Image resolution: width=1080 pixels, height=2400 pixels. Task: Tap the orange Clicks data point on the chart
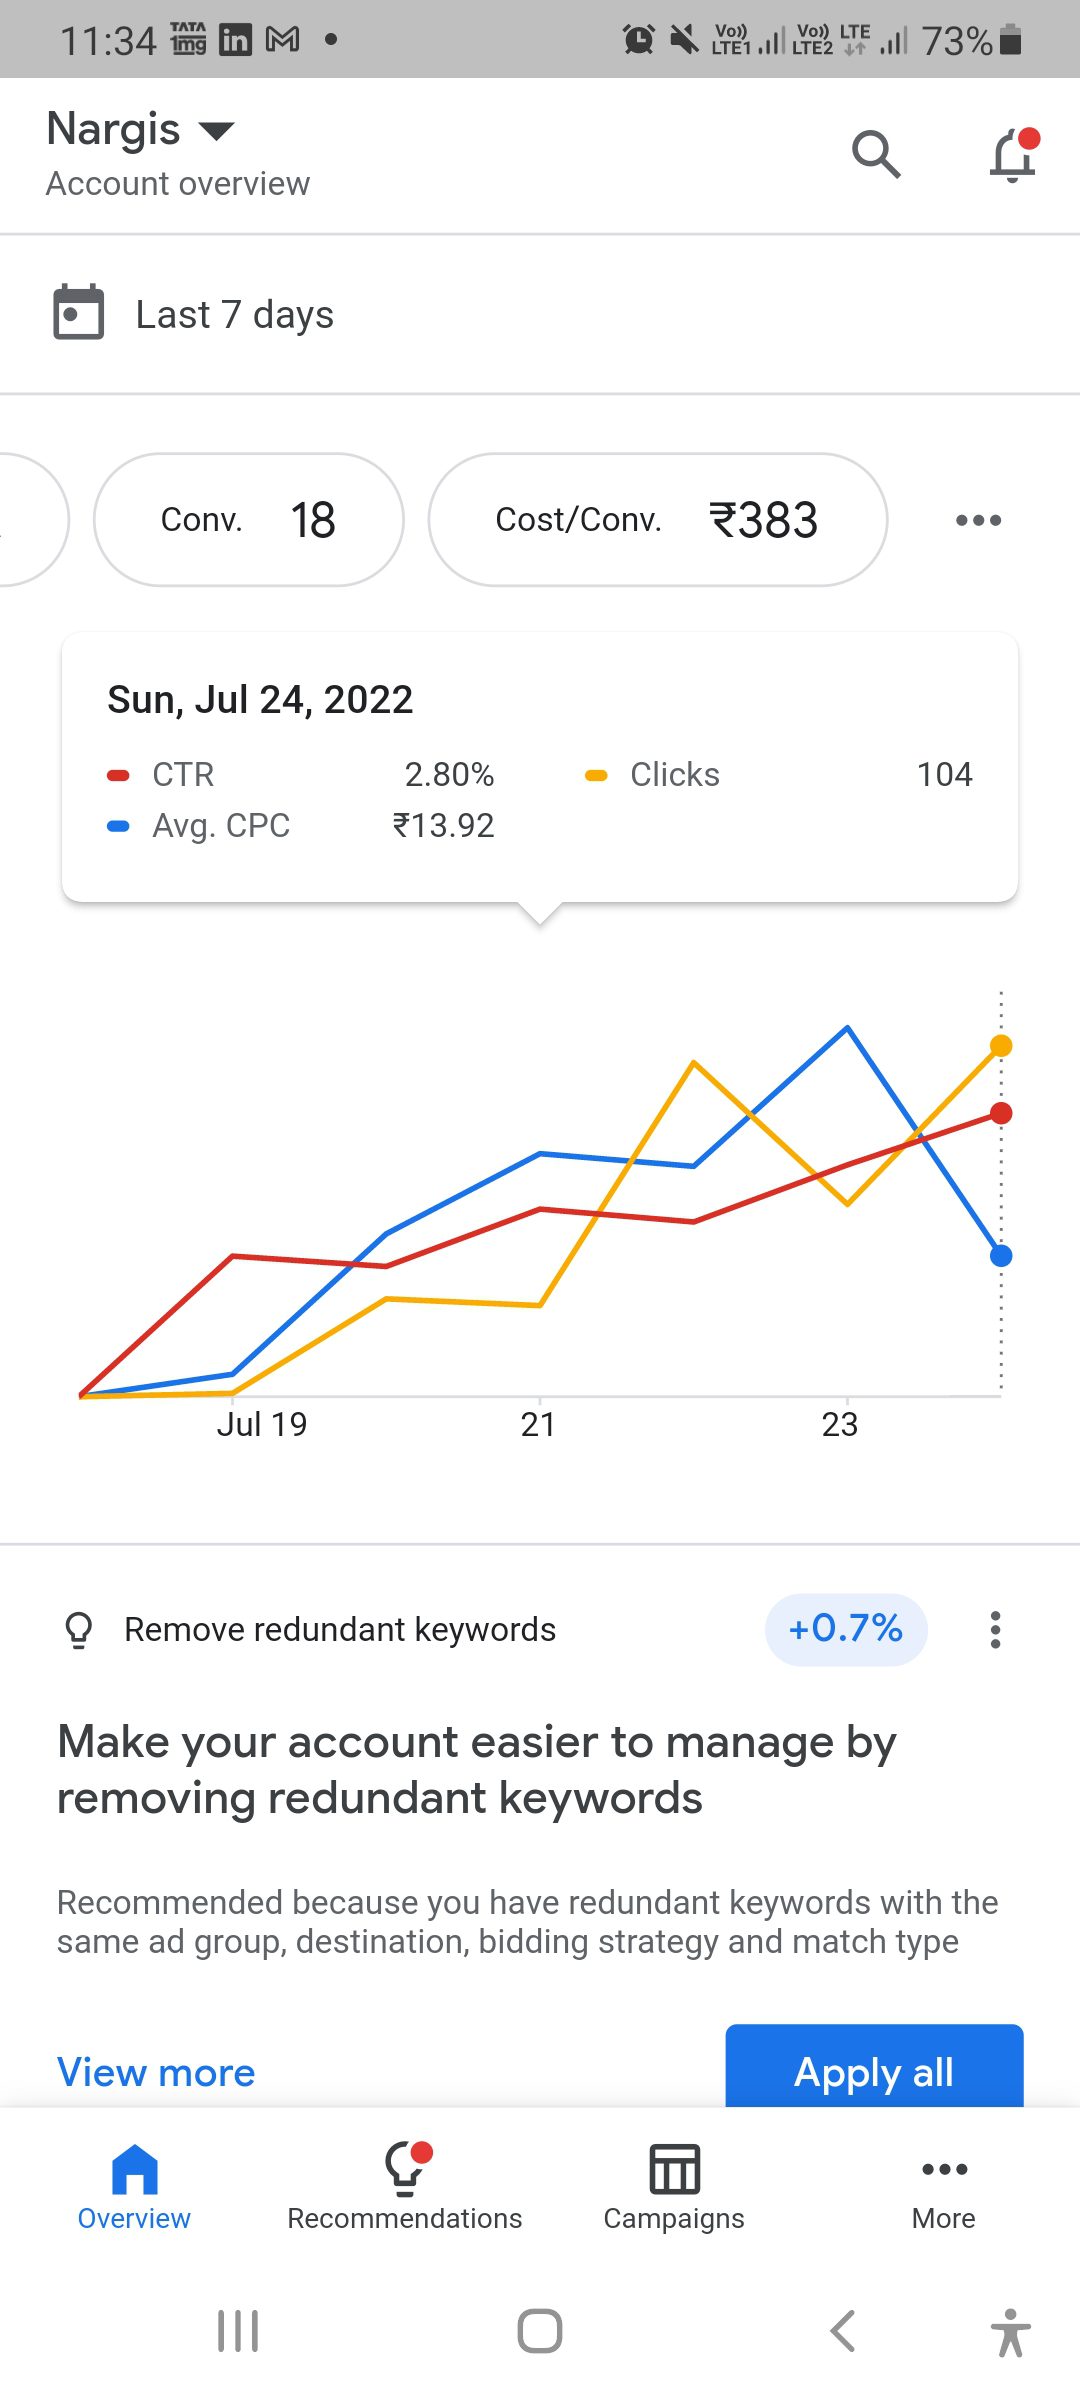click(1001, 1046)
